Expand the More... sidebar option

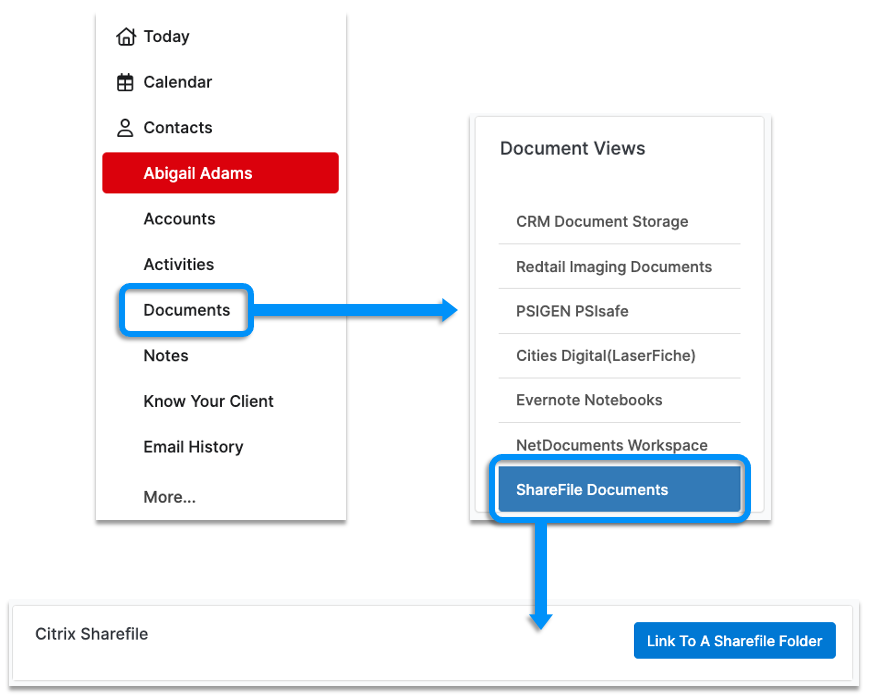click(169, 497)
